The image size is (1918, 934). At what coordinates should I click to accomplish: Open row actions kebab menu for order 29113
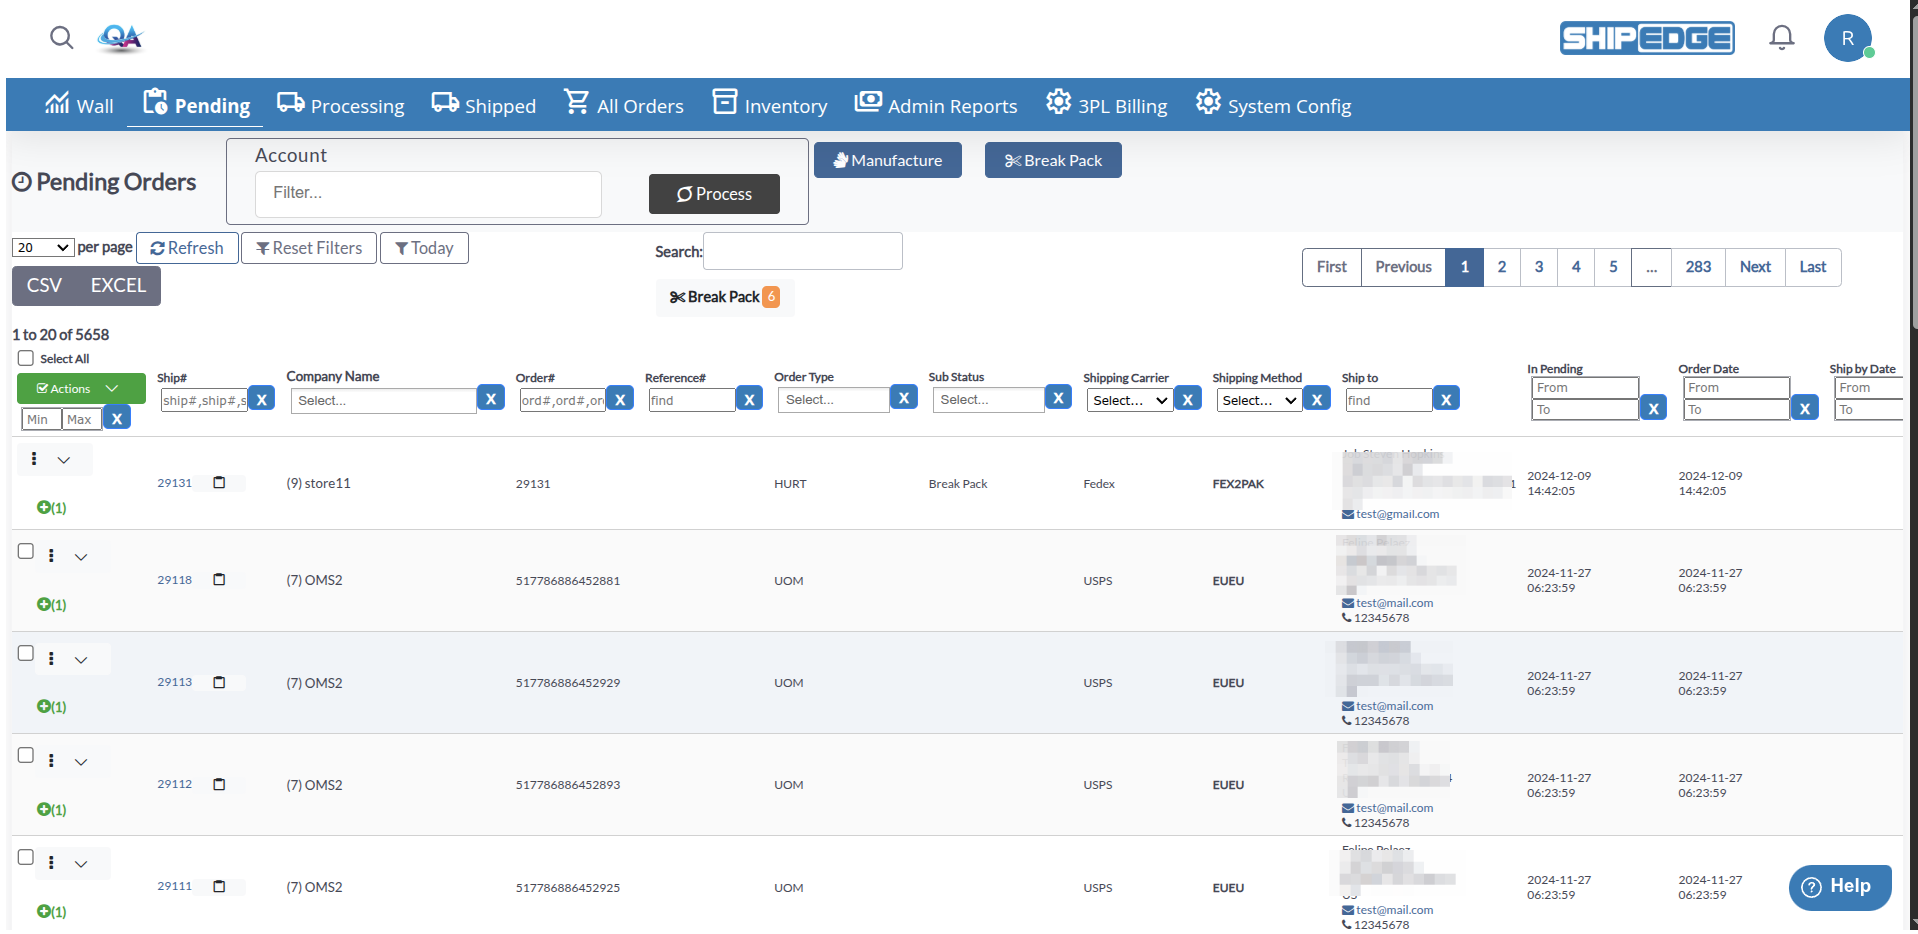(51, 658)
